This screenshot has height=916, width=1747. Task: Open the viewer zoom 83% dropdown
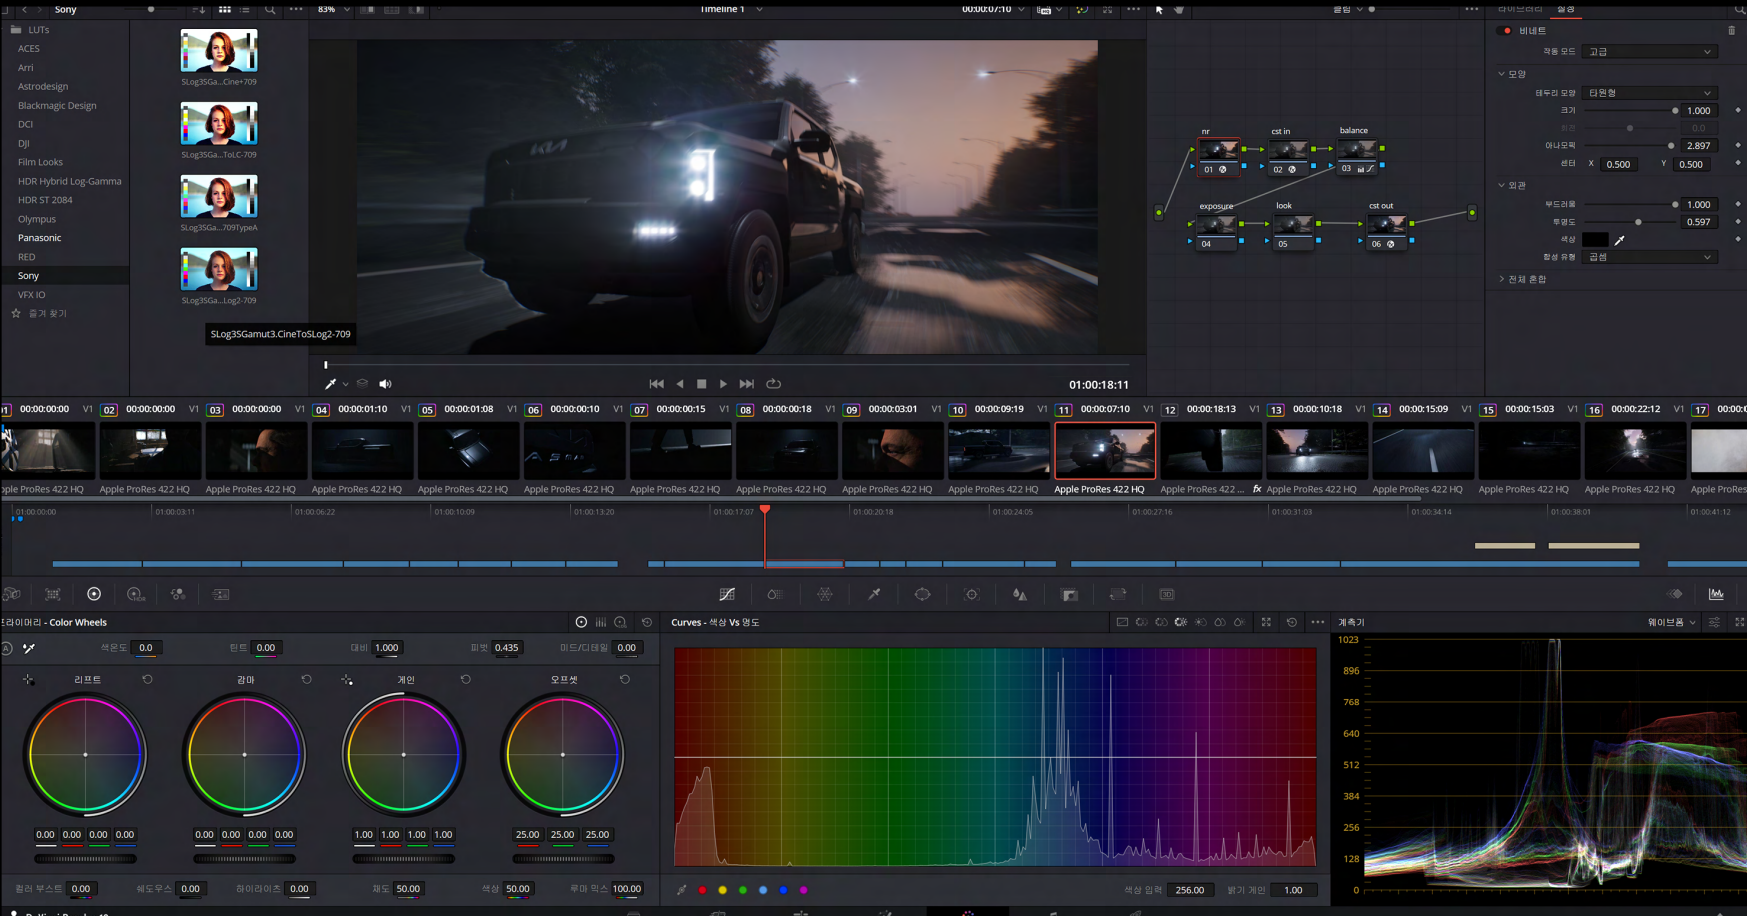tap(333, 9)
